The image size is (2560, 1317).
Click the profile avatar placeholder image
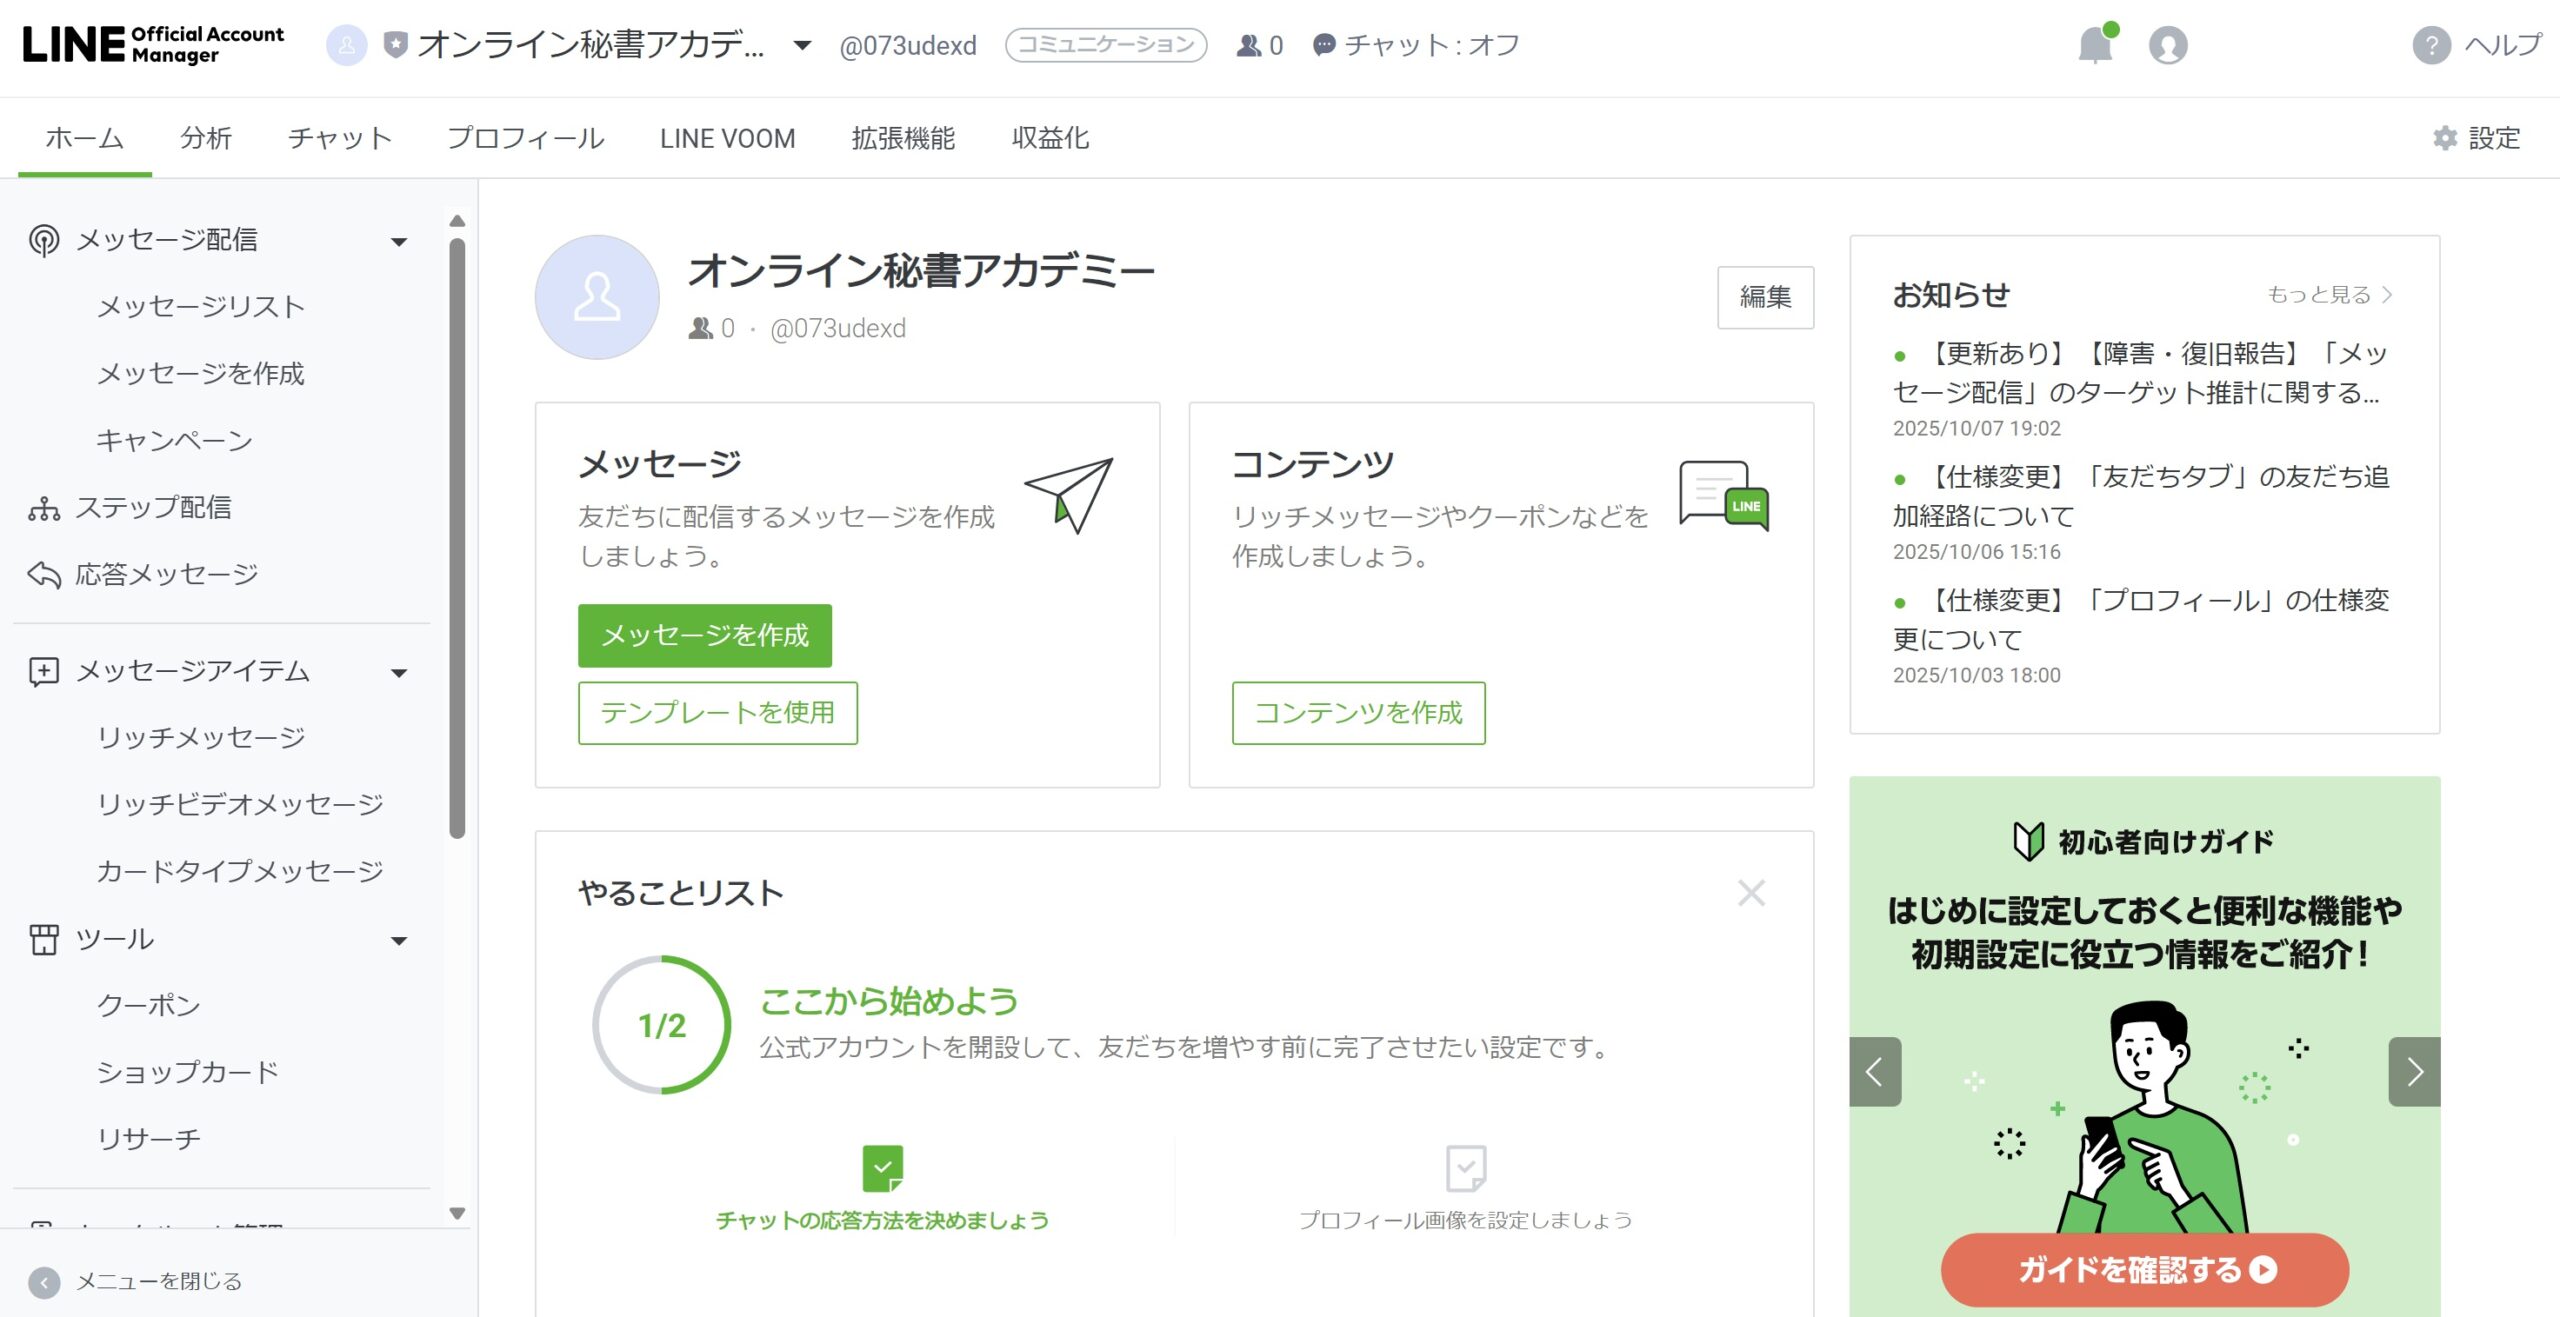pyautogui.click(x=597, y=298)
